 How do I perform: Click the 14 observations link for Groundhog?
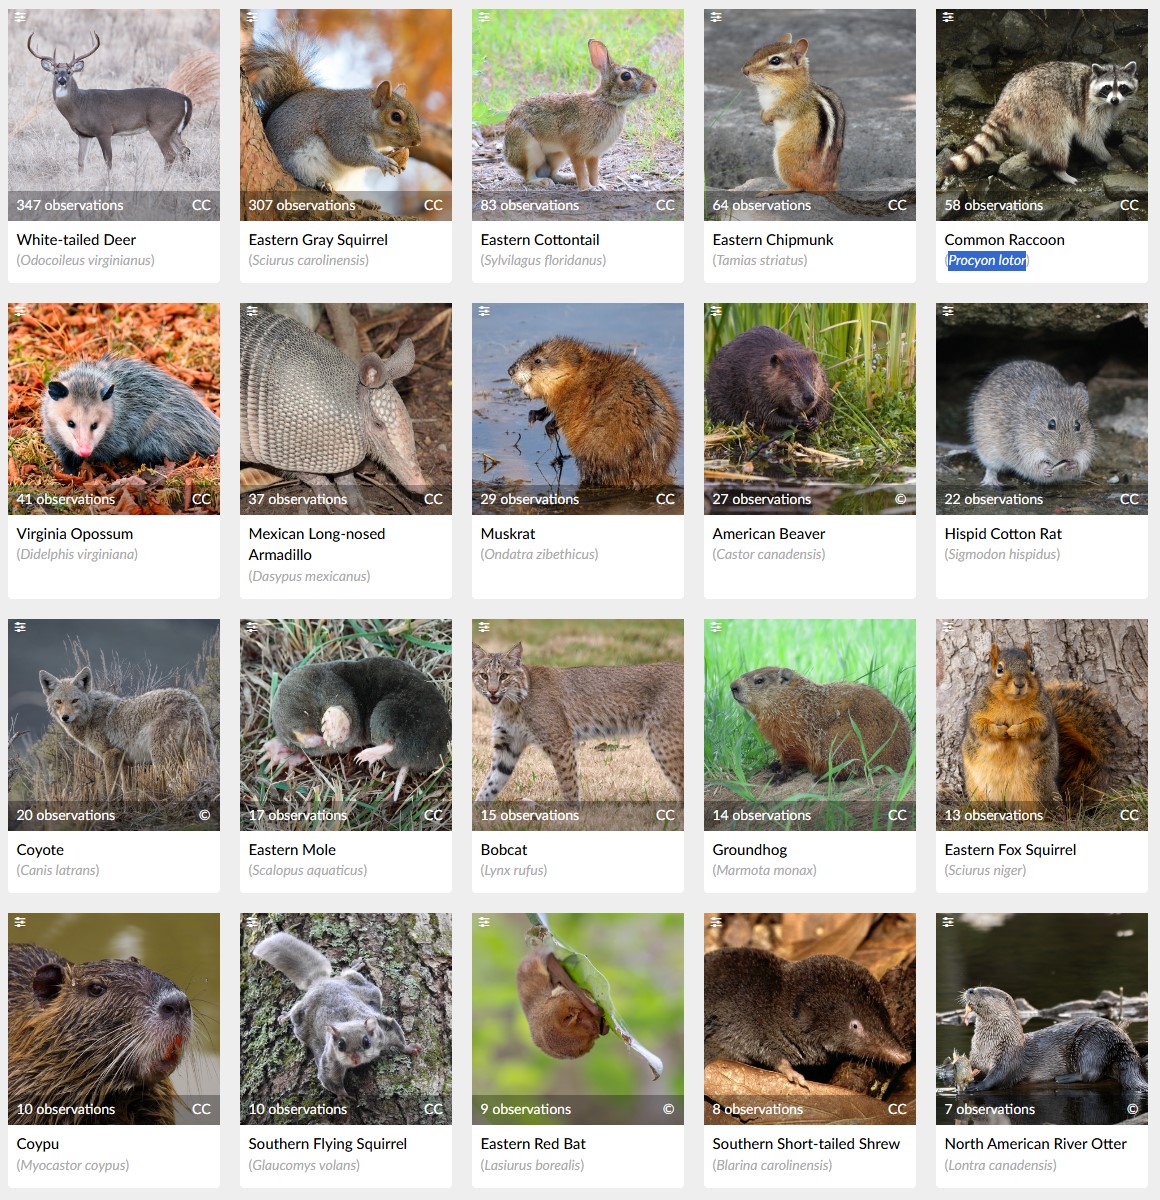pyautogui.click(x=762, y=815)
